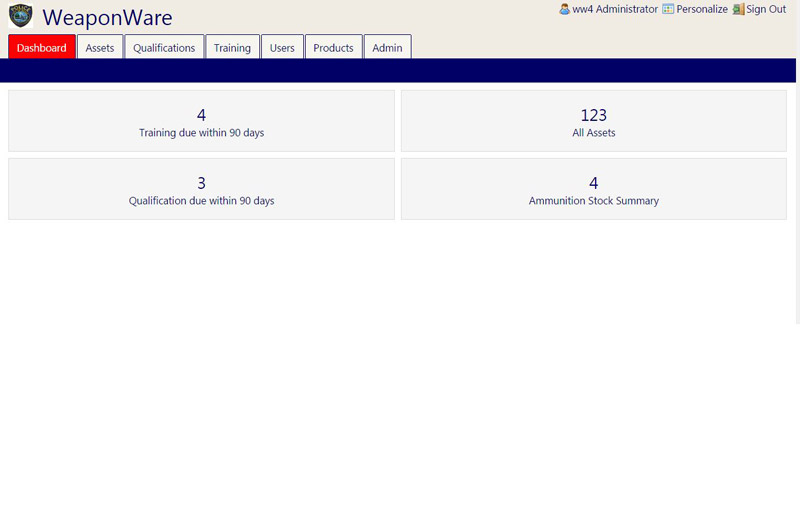Viewport: 800px width, 528px height.
Task: Click the Personalize grid icon
Action: (x=668, y=9)
